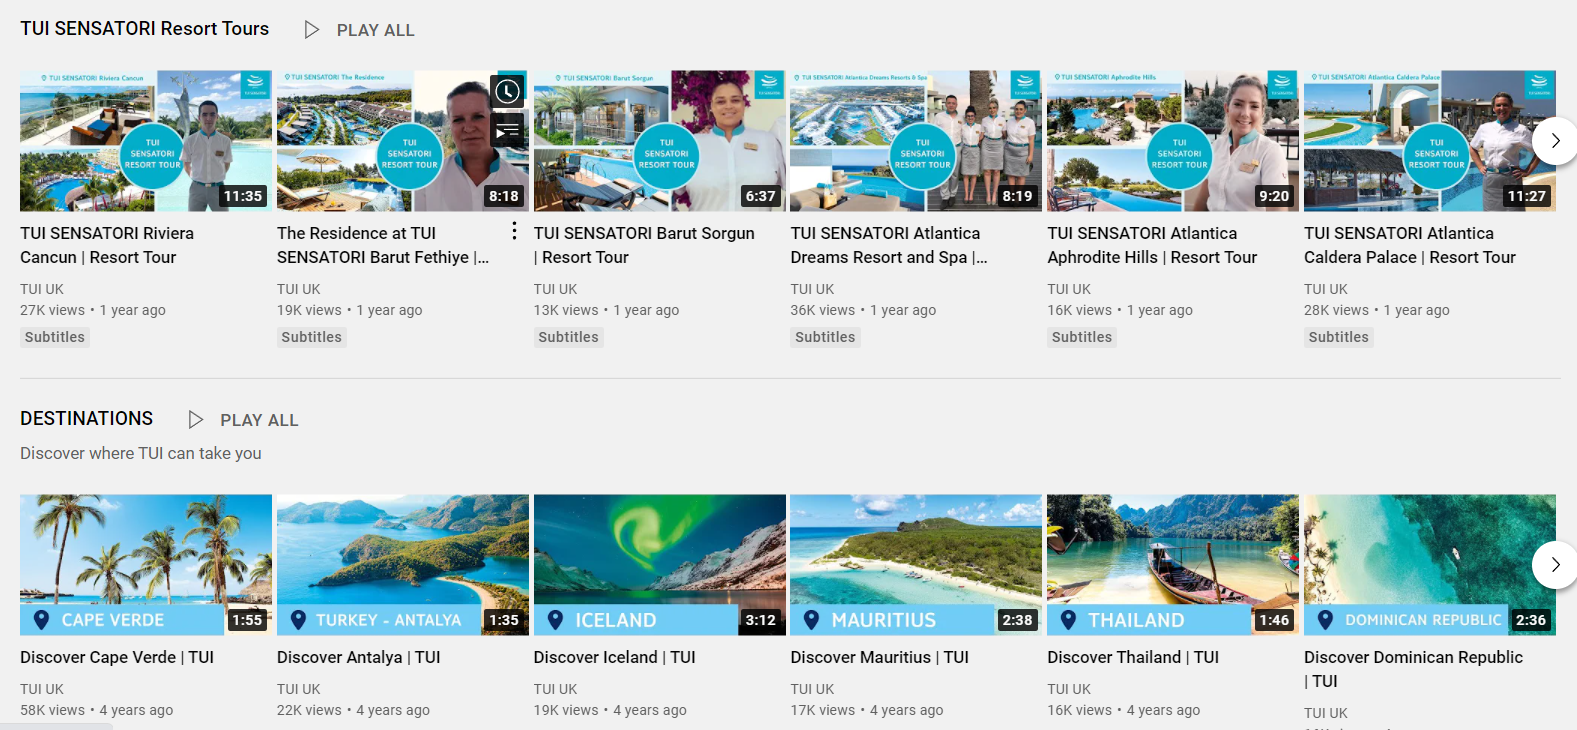Image resolution: width=1577 pixels, height=730 pixels.
Task: Click TUI UK channel under Discover Thailand
Action: click(1069, 689)
